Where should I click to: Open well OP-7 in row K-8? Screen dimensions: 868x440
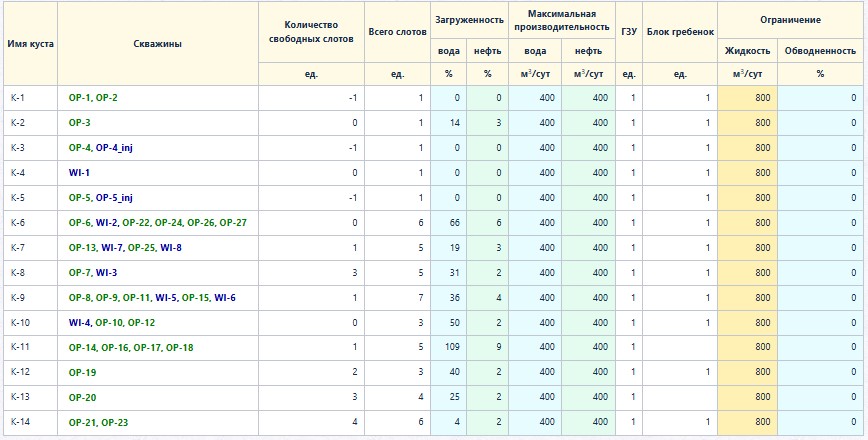click(80, 272)
